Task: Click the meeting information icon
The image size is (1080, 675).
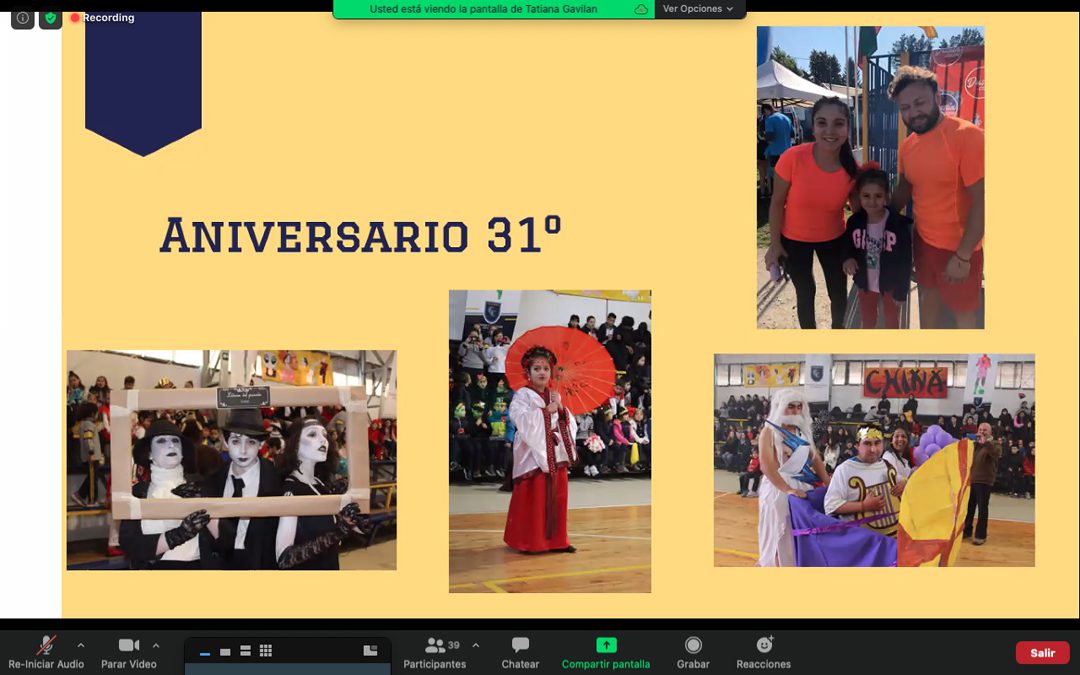Action: pyautogui.click(x=23, y=18)
